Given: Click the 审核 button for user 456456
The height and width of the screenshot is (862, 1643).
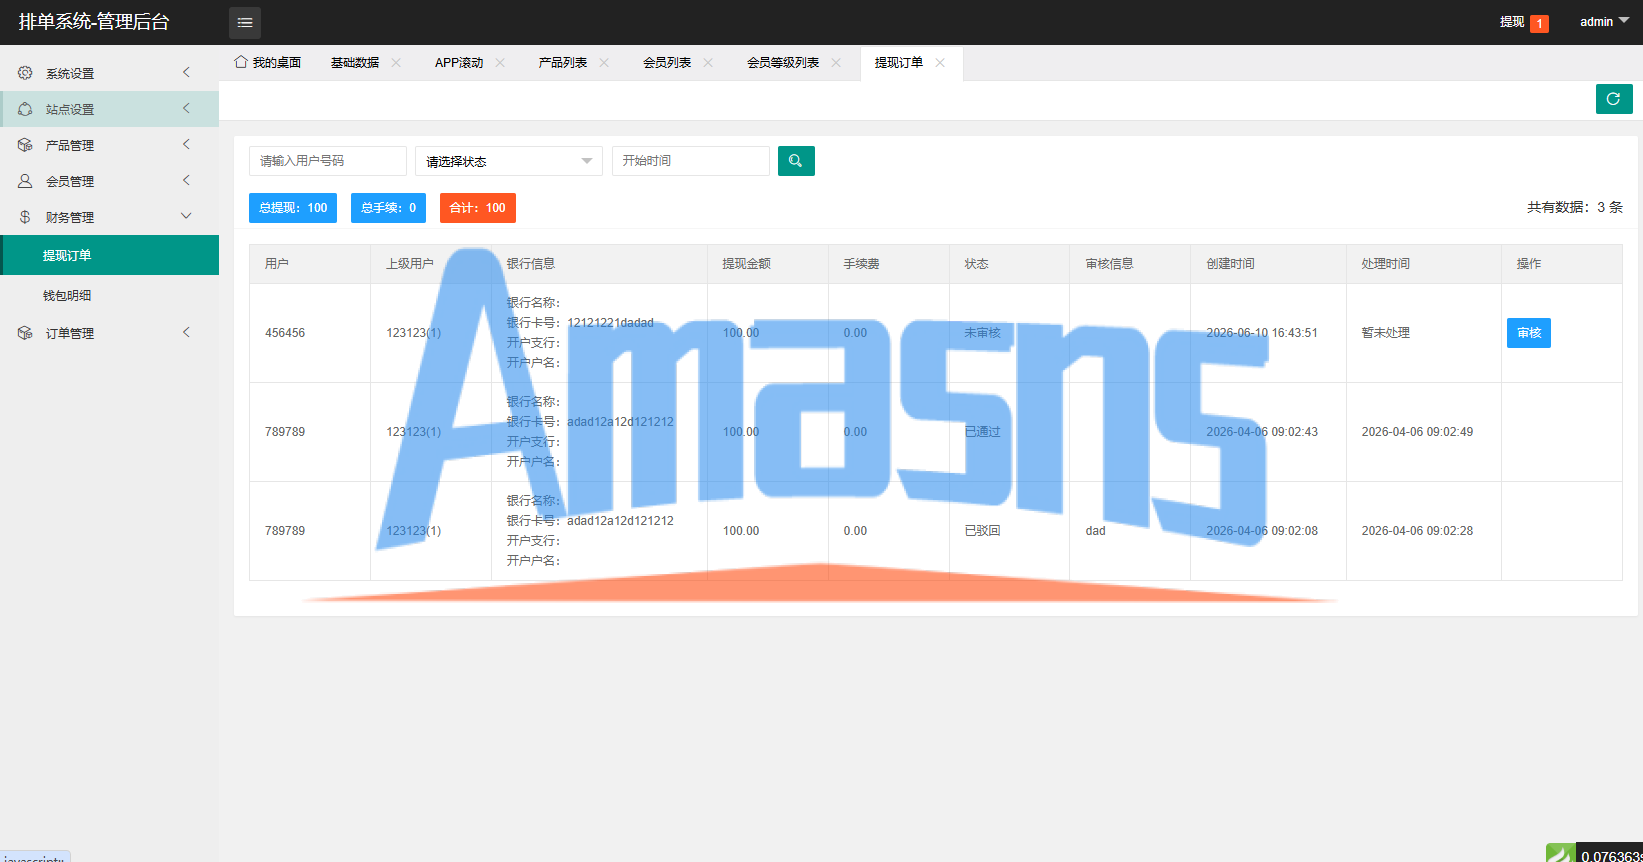Looking at the screenshot, I should [x=1529, y=333].
